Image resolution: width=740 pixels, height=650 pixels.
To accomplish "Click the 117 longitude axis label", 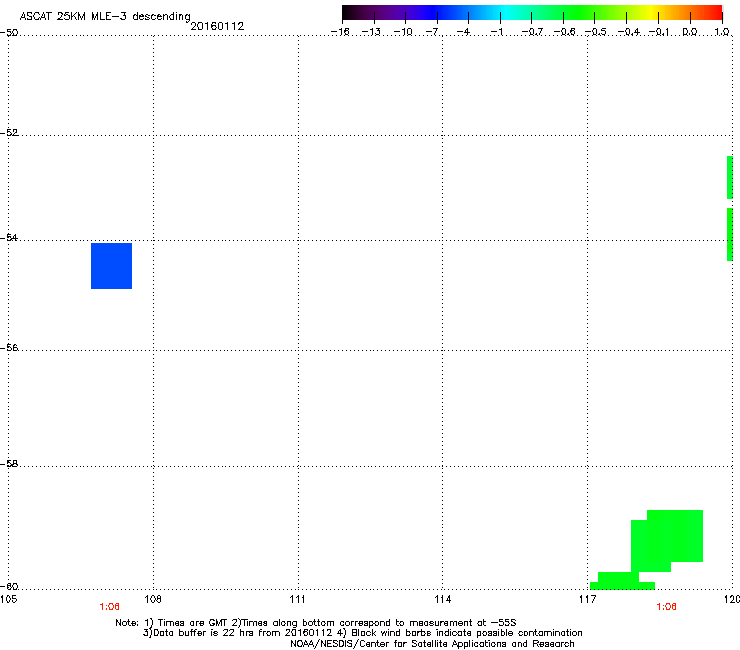I will click(588, 599).
